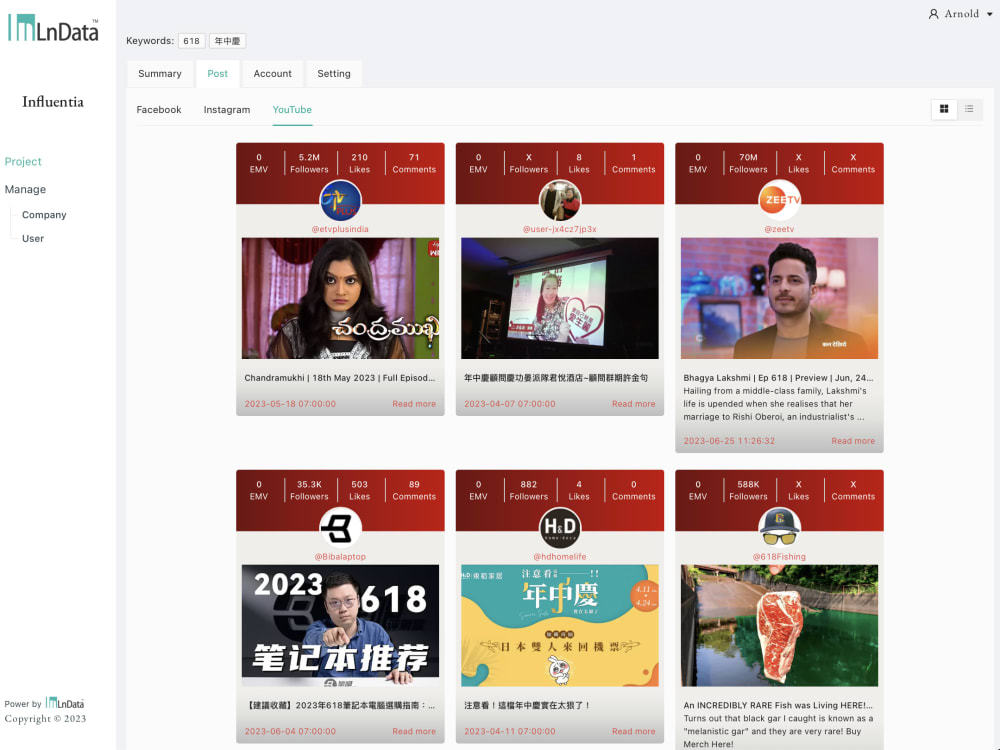The image size is (1000, 750).
Task: Click the 588K Followers stat
Action: [748, 490]
